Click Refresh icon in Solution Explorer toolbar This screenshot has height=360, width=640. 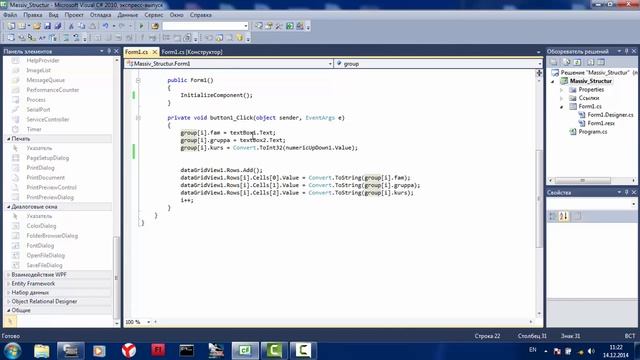pyautogui.click(x=577, y=62)
